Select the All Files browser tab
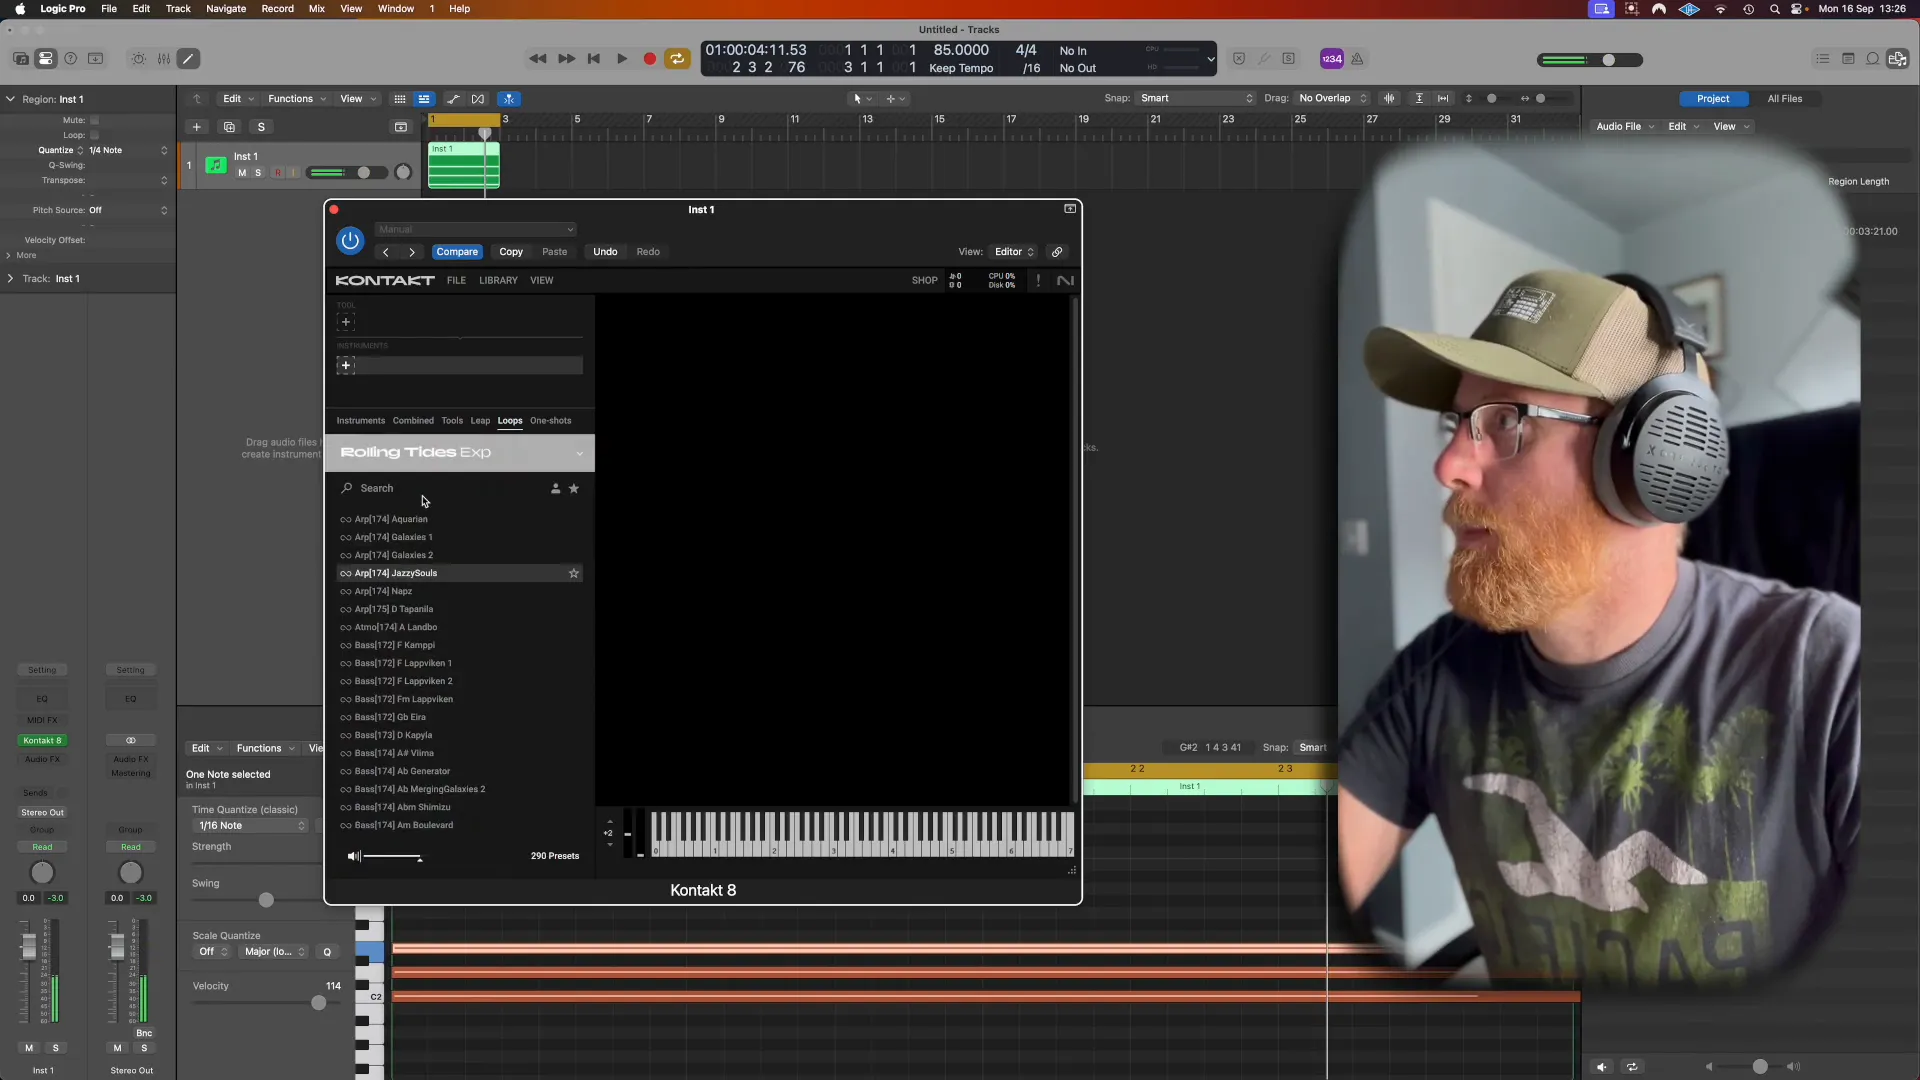 (x=1785, y=99)
